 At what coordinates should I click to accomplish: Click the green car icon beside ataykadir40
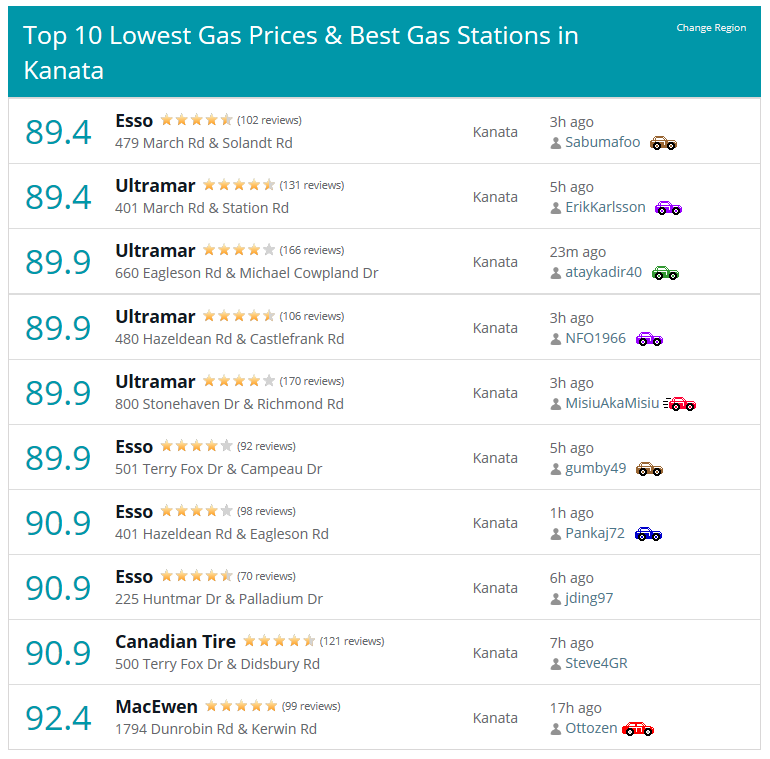pos(665,273)
